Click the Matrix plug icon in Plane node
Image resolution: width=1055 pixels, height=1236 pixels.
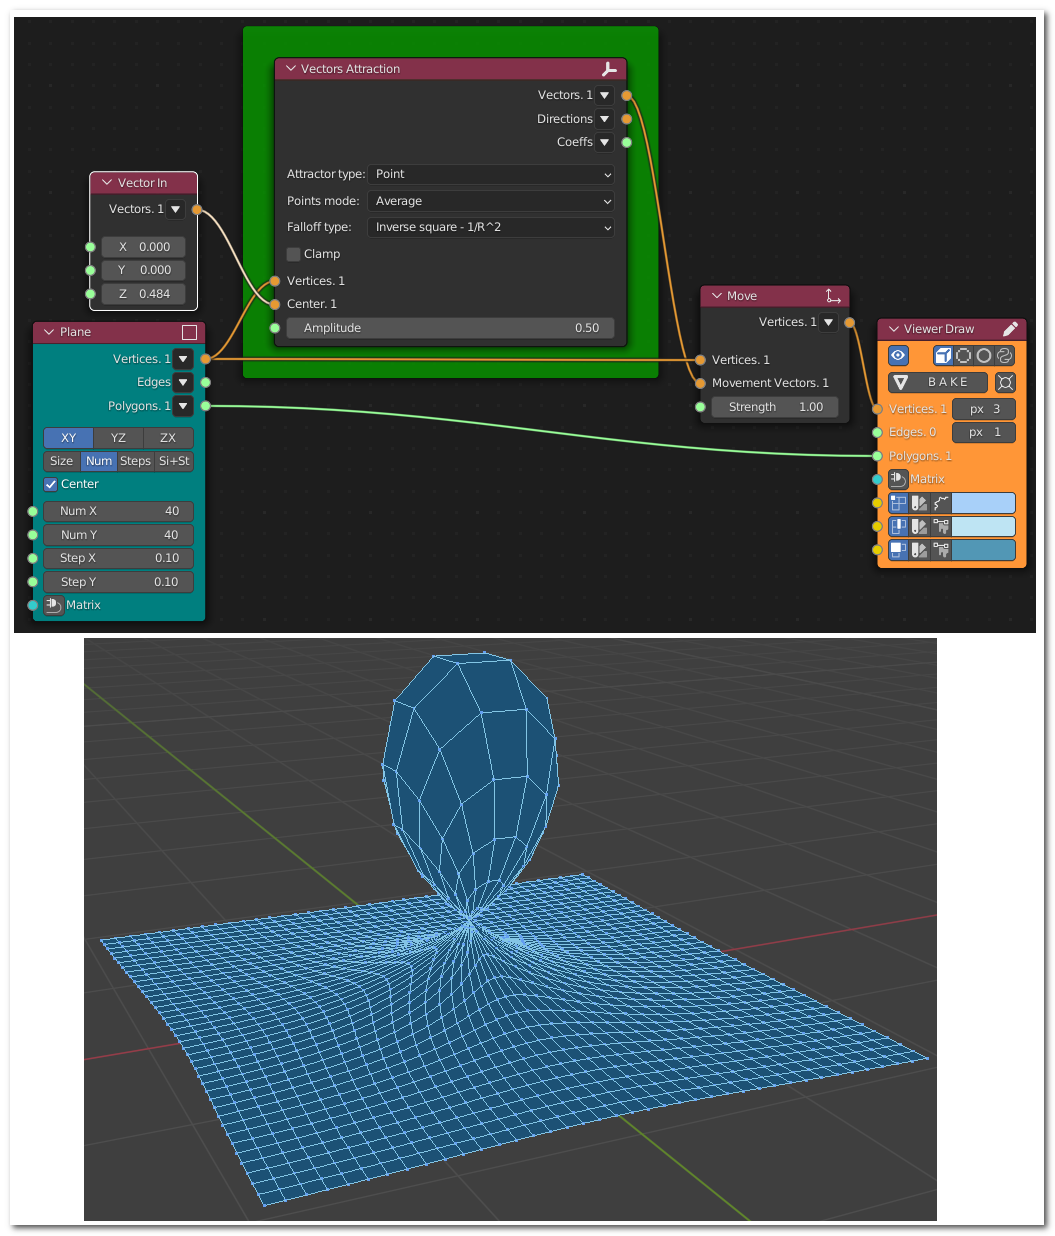[54, 605]
